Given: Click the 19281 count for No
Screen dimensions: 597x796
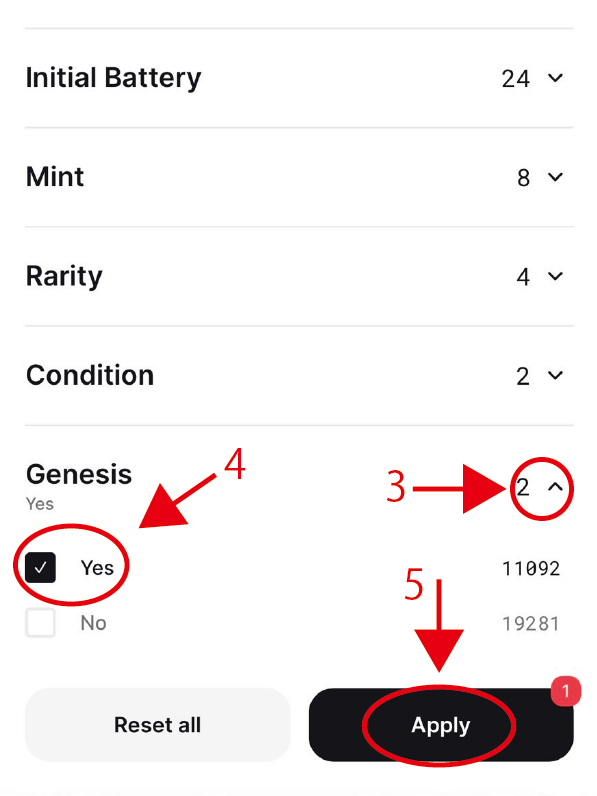Looking at the screenshot, I should pyautogui.click(x=531, y=623).
